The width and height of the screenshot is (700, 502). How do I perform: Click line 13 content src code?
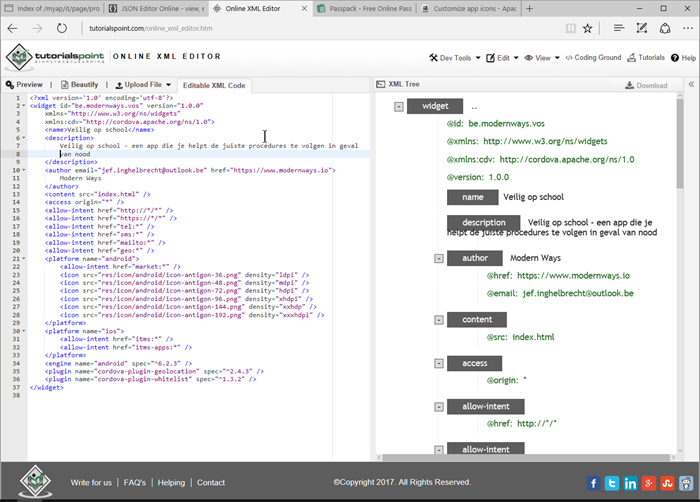tap(97, 194)
